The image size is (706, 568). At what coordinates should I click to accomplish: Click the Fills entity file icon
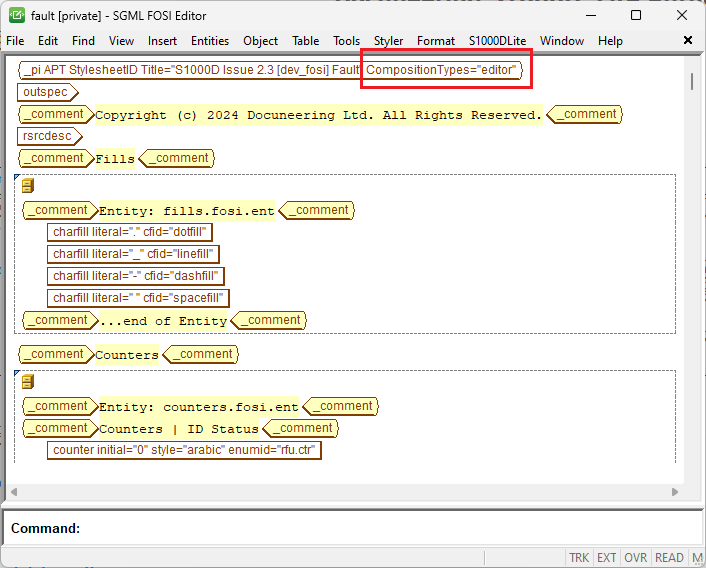coord(27,185)
